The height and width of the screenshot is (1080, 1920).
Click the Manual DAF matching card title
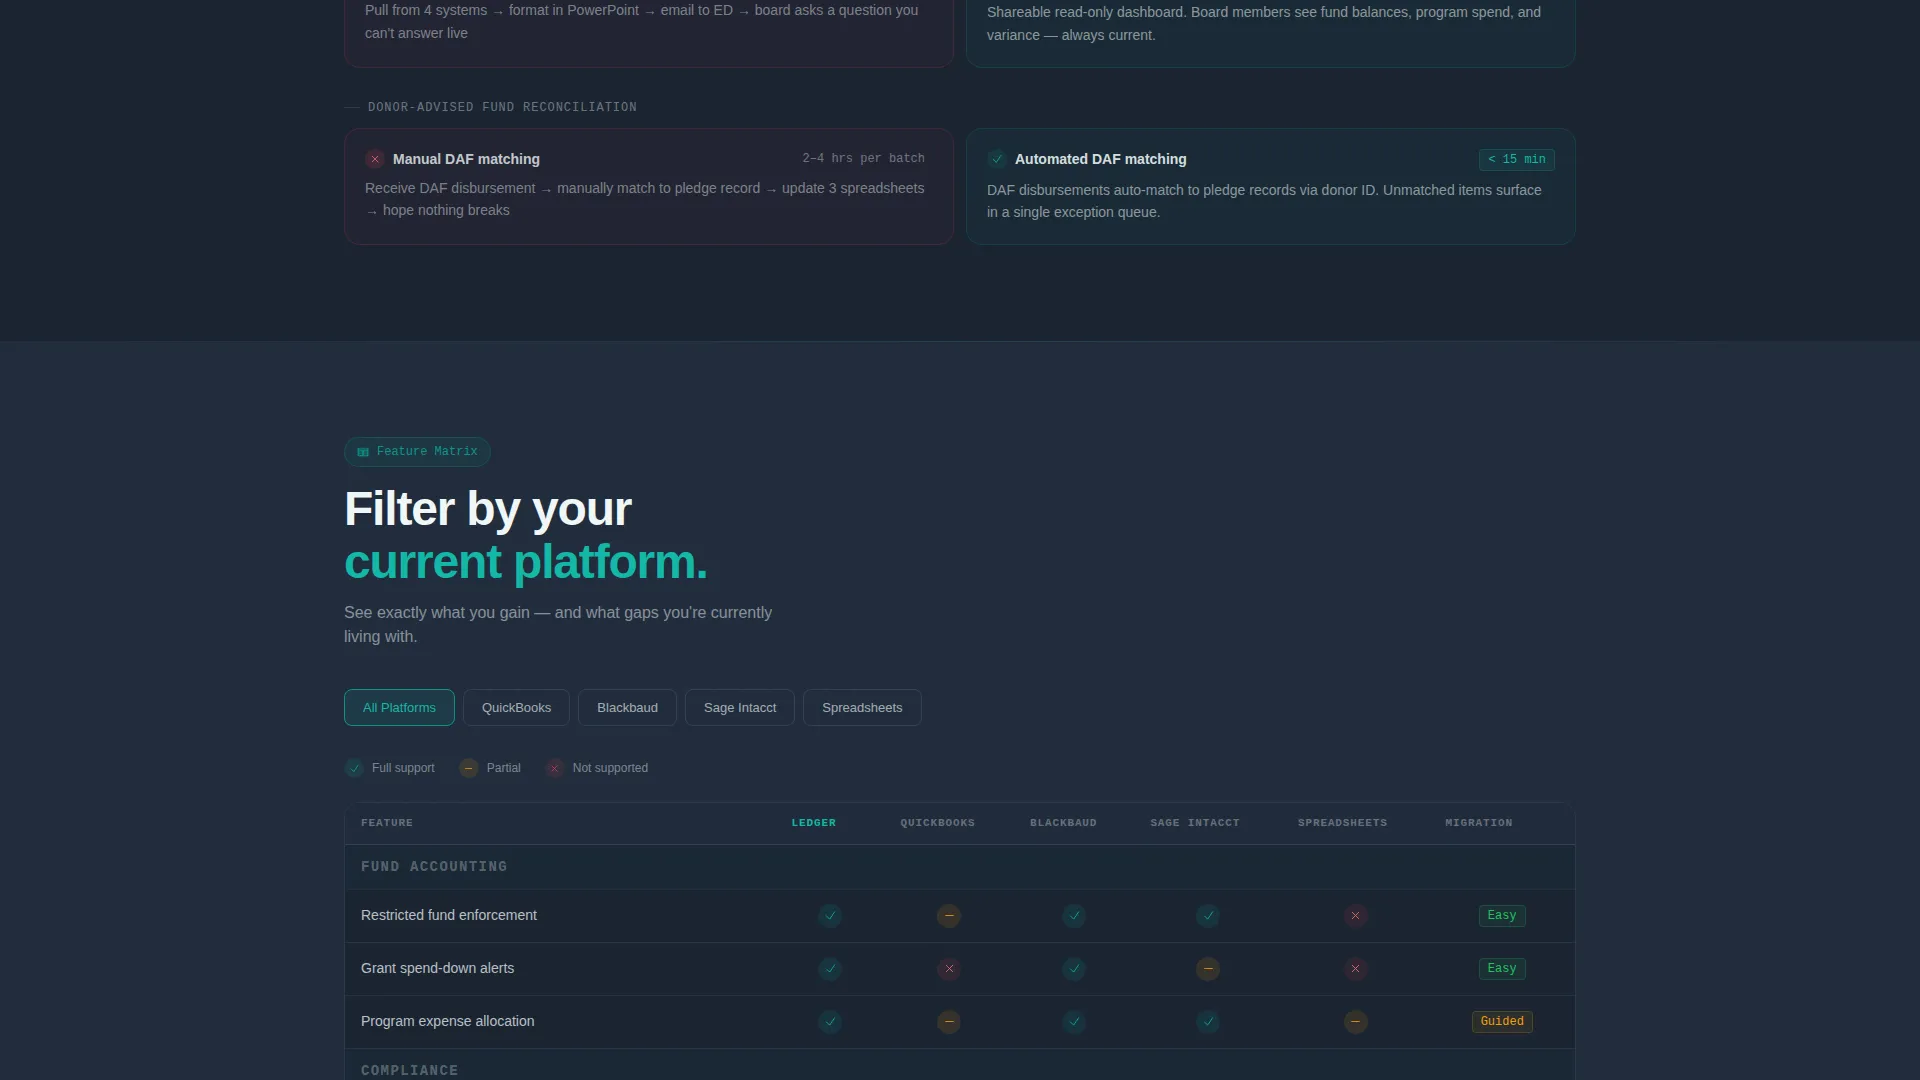[466, 159]
